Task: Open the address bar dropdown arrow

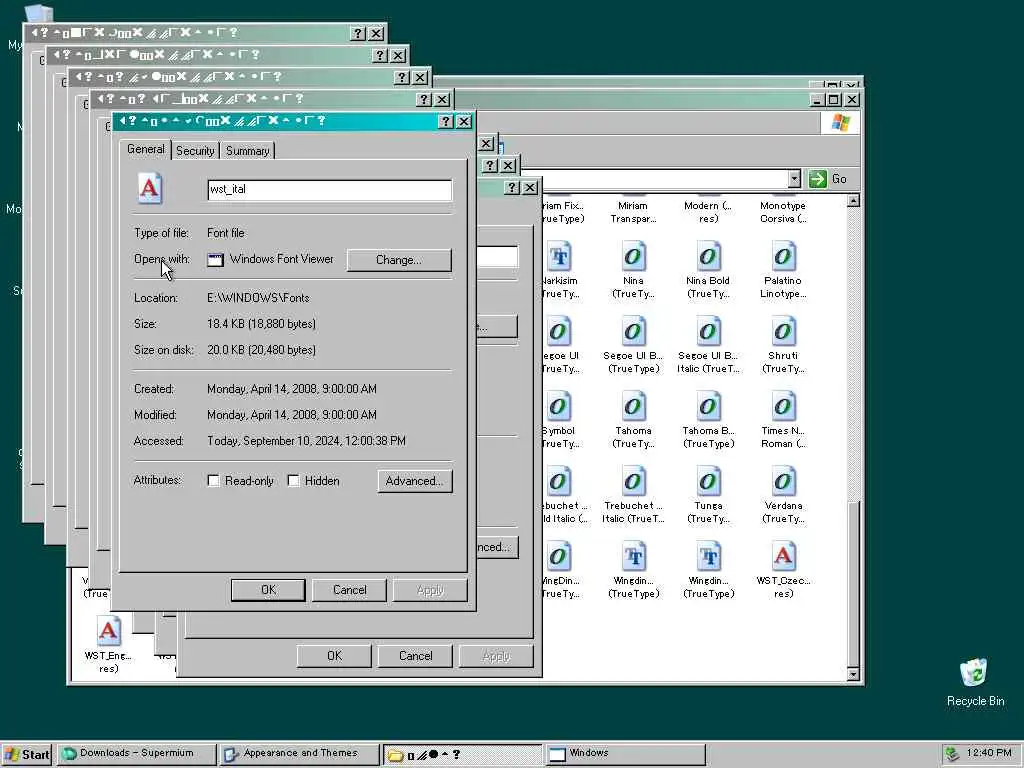Action: coord(793,179)
